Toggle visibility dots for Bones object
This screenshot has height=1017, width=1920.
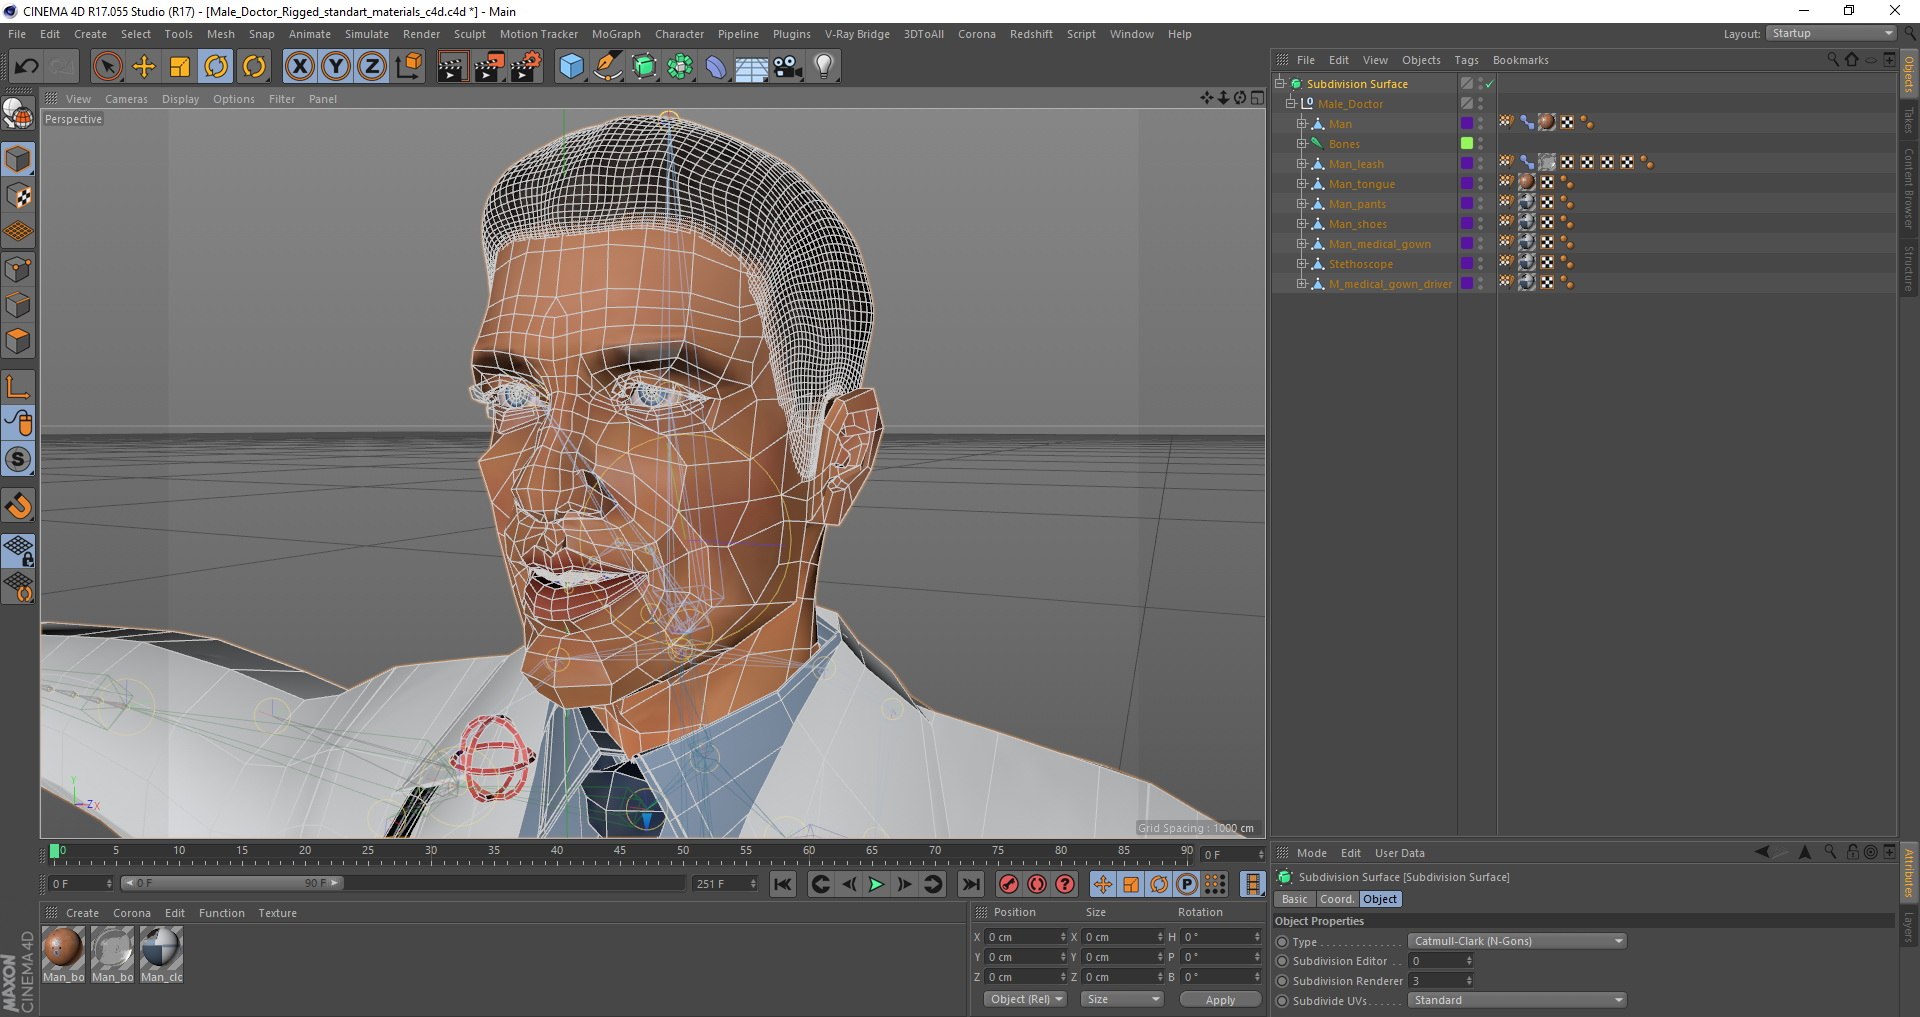pyautogui.click(x=1481, y=144)
